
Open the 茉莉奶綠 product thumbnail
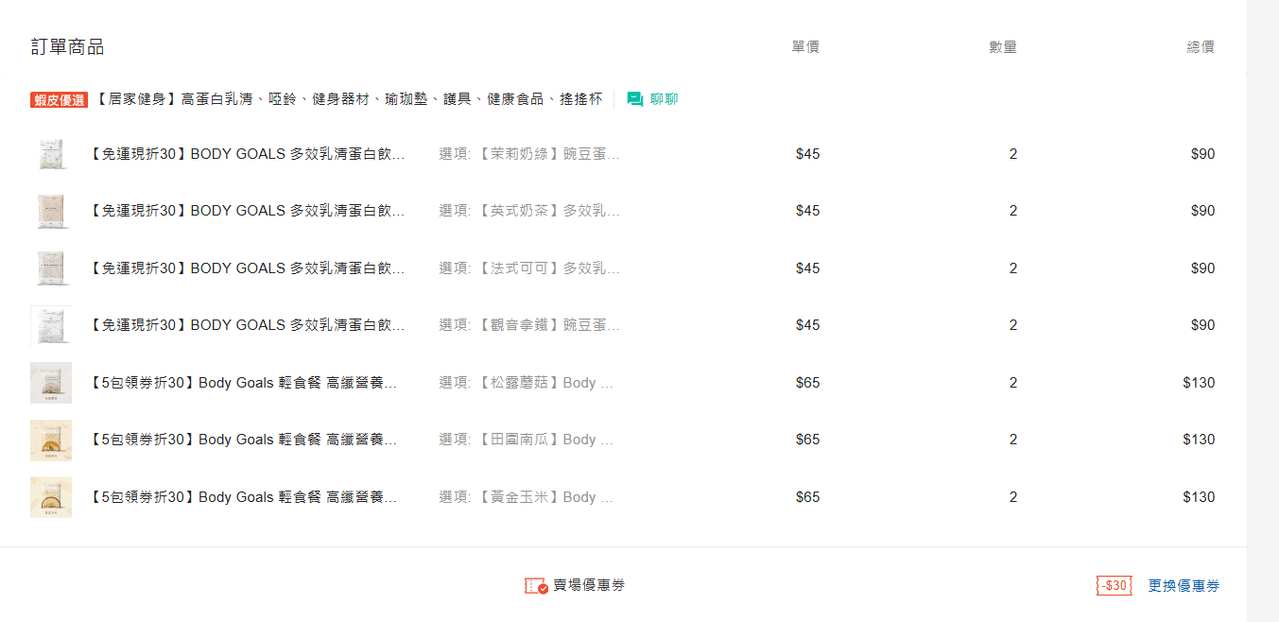pos(51,154)
